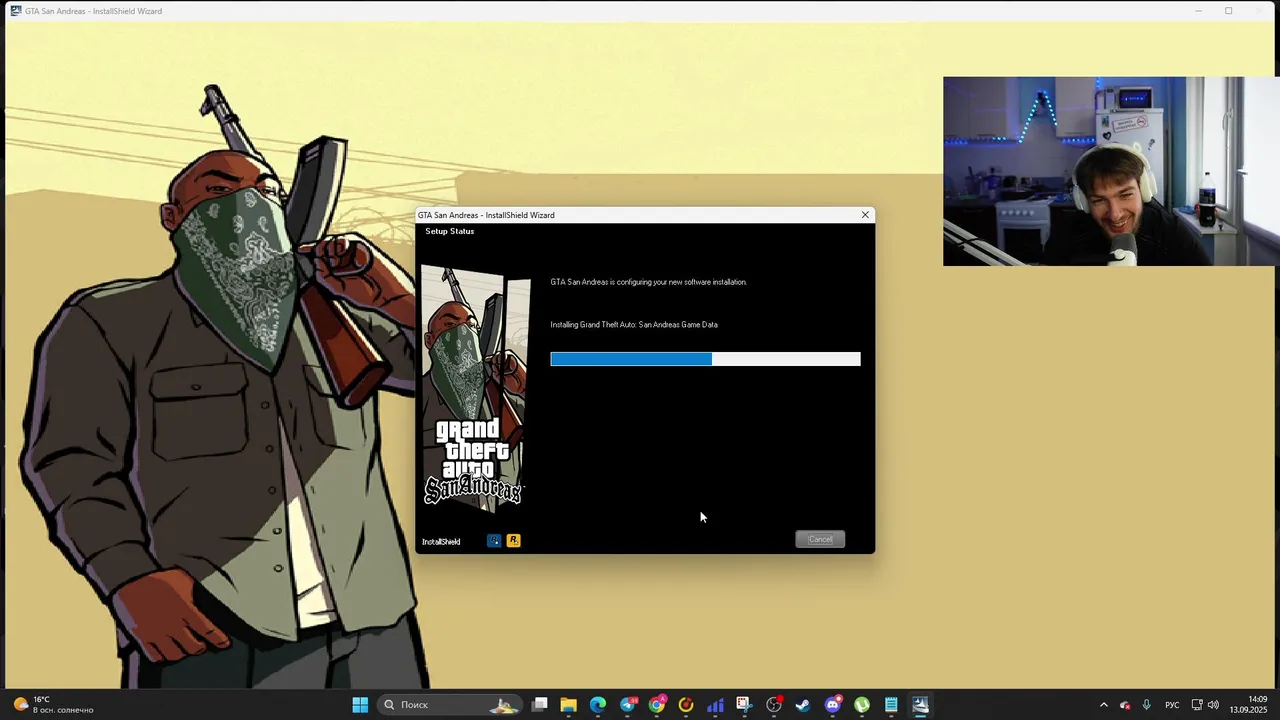Switch input language via РУС indicator

1172,705
